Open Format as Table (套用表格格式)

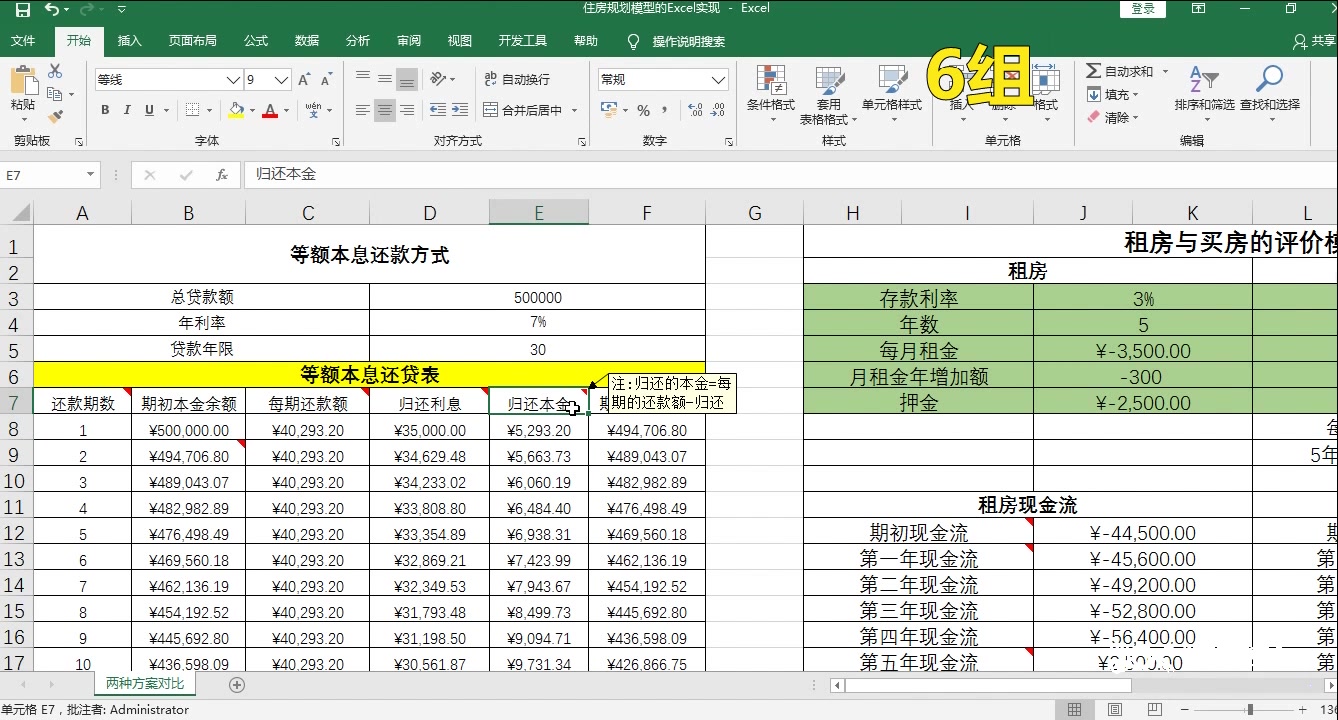pos(828,94)
